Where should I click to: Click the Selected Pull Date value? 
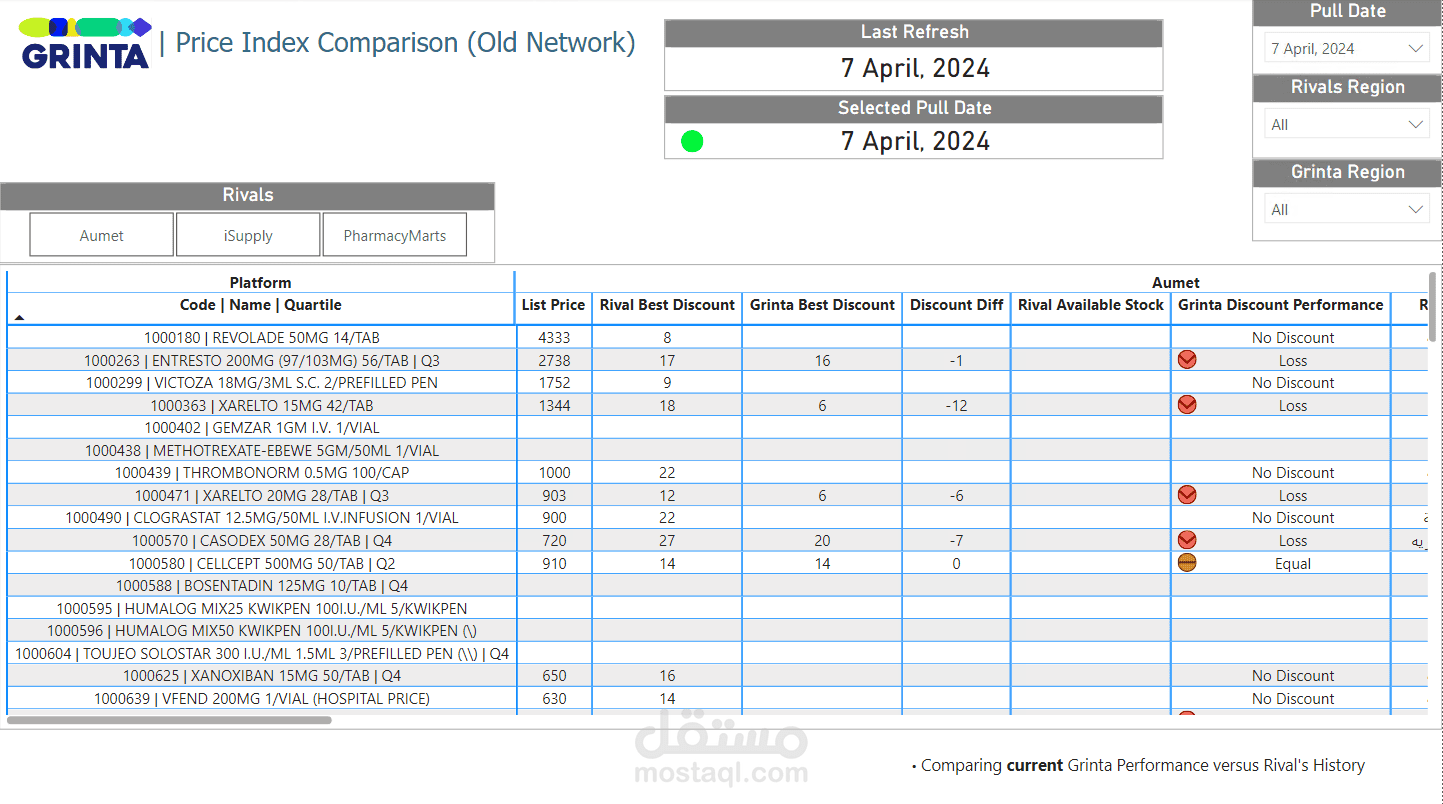tap(915, 141)
